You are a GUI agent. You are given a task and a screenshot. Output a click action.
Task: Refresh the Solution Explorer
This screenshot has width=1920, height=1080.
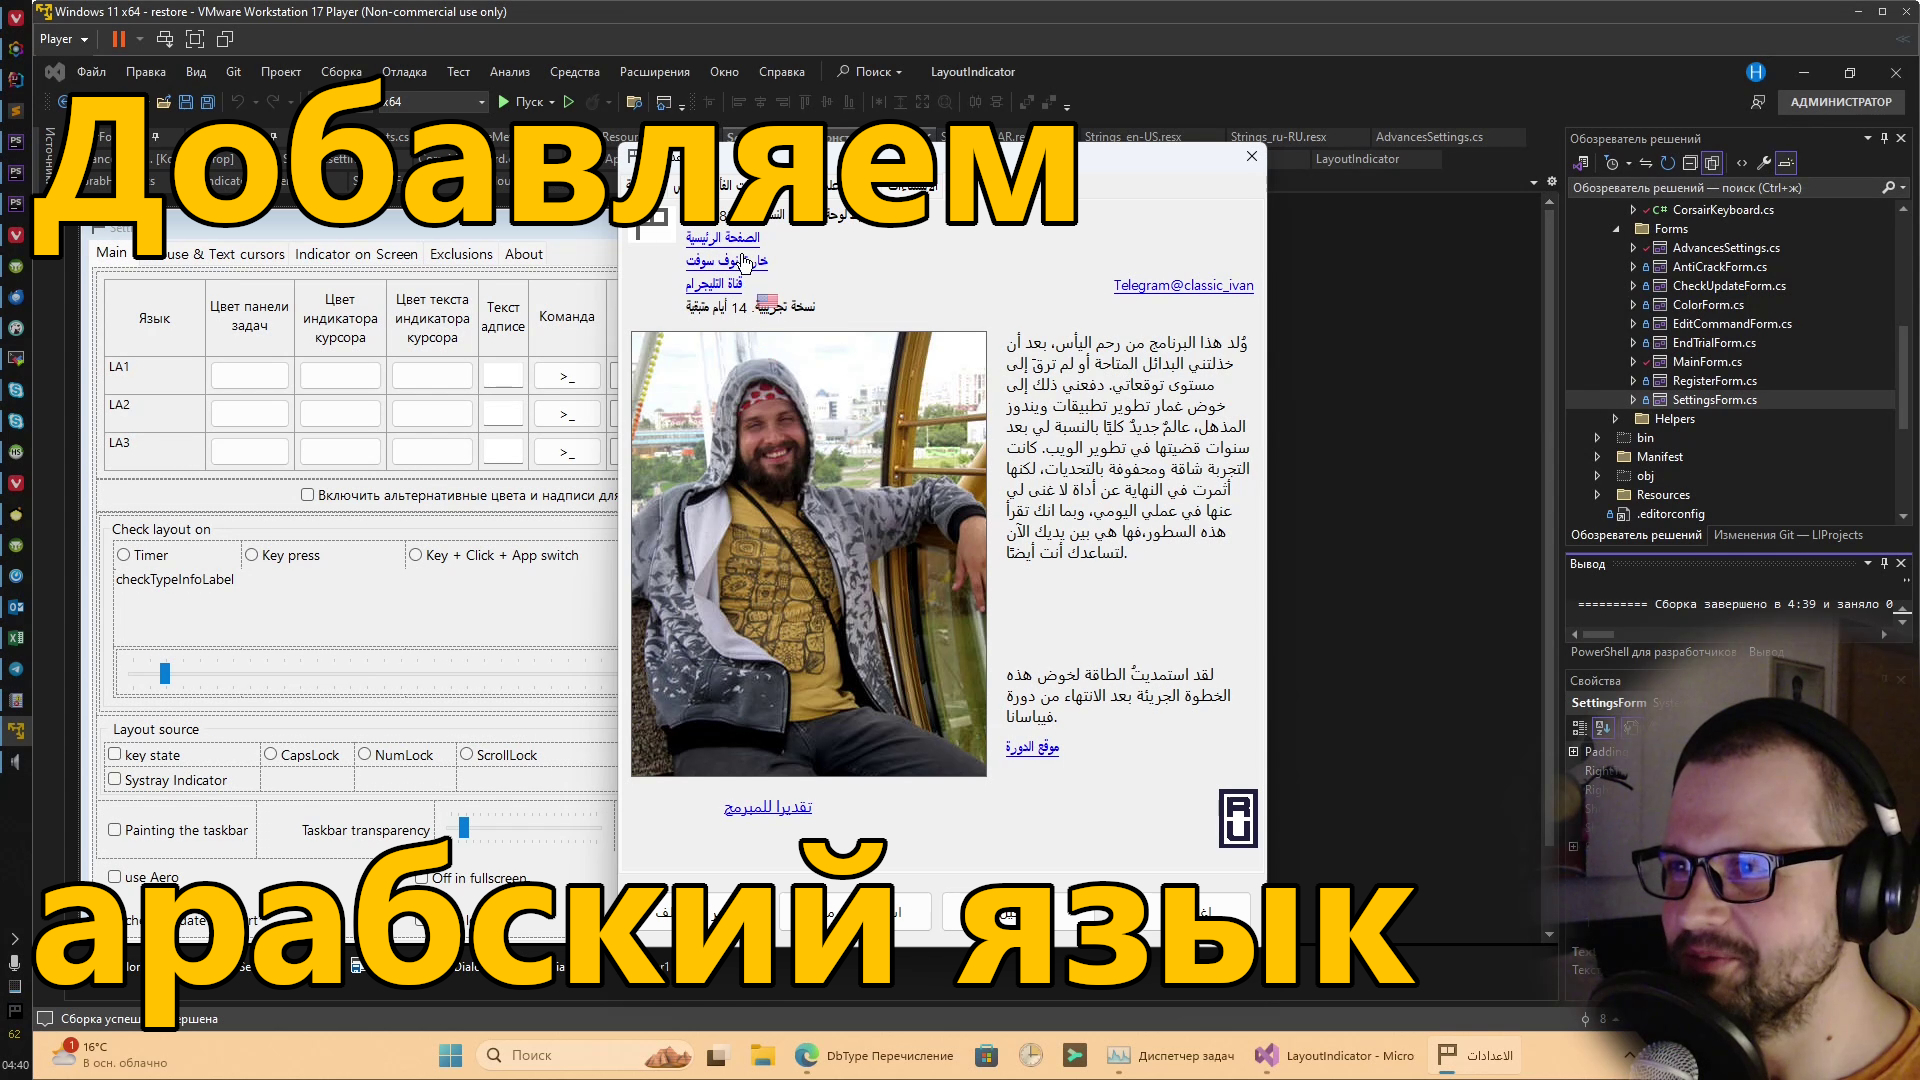(1667, 163)
